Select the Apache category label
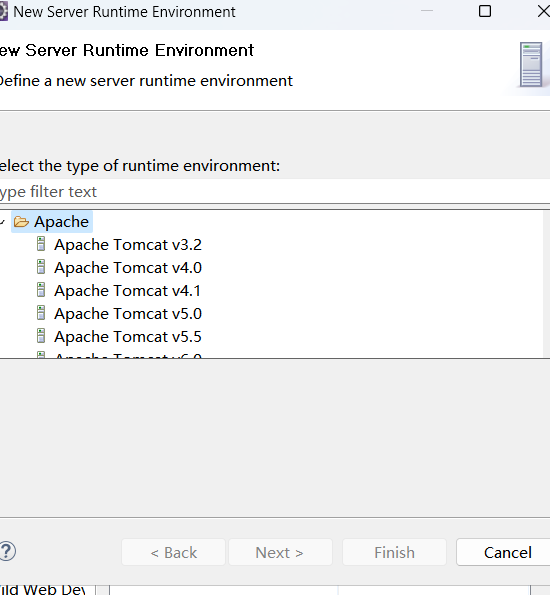The height and width of the screenshot is (595, 550). click(61, 222)
